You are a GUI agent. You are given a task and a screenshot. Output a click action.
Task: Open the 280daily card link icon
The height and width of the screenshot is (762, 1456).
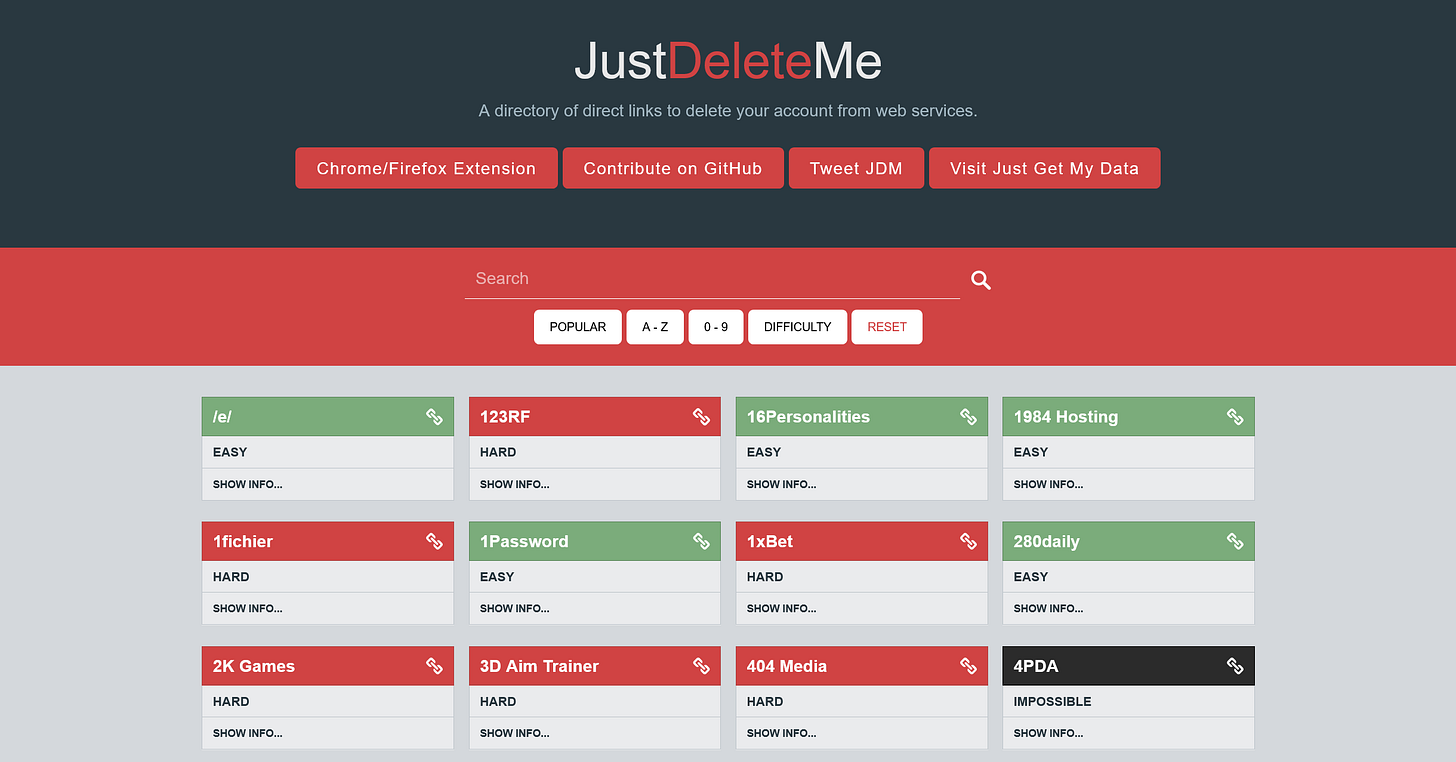(x=1235, y=541)
